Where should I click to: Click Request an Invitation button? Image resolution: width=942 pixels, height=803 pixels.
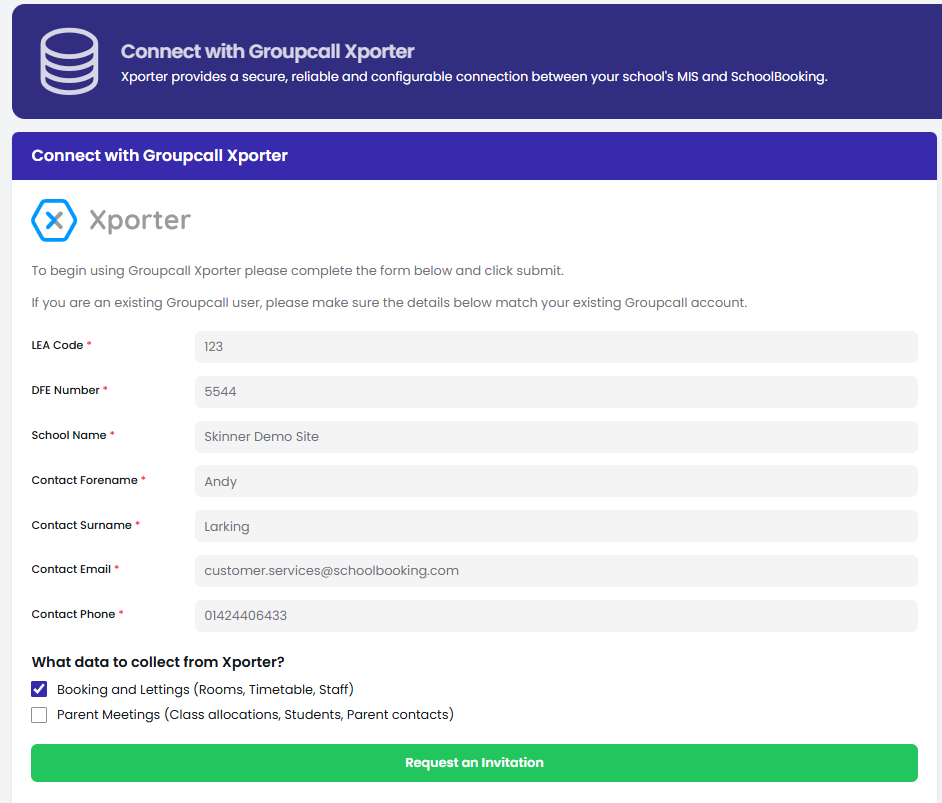(x=474, y=763)
